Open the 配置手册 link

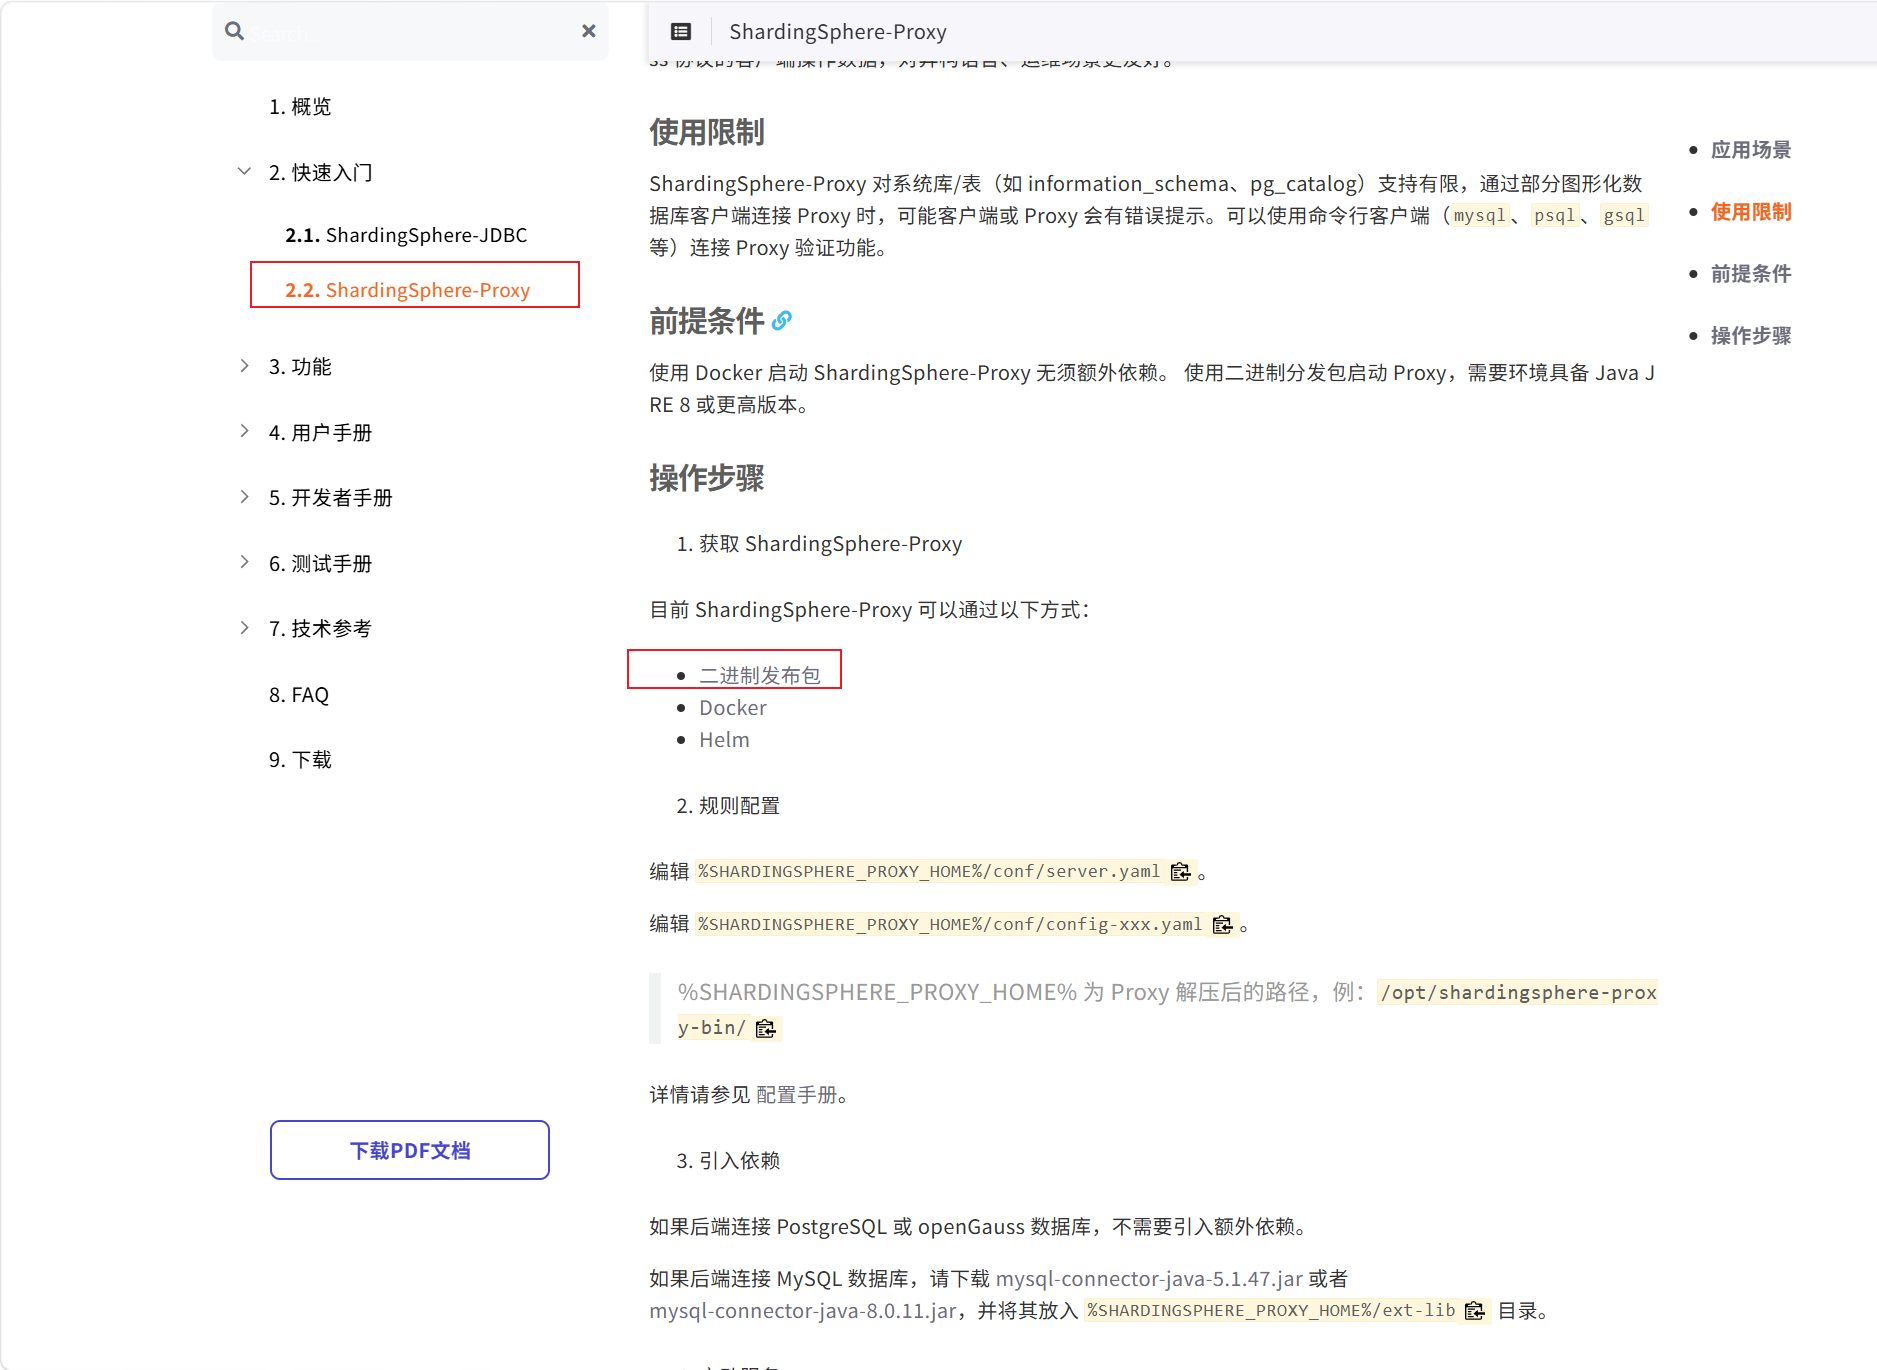click(x=796, y=1095)
